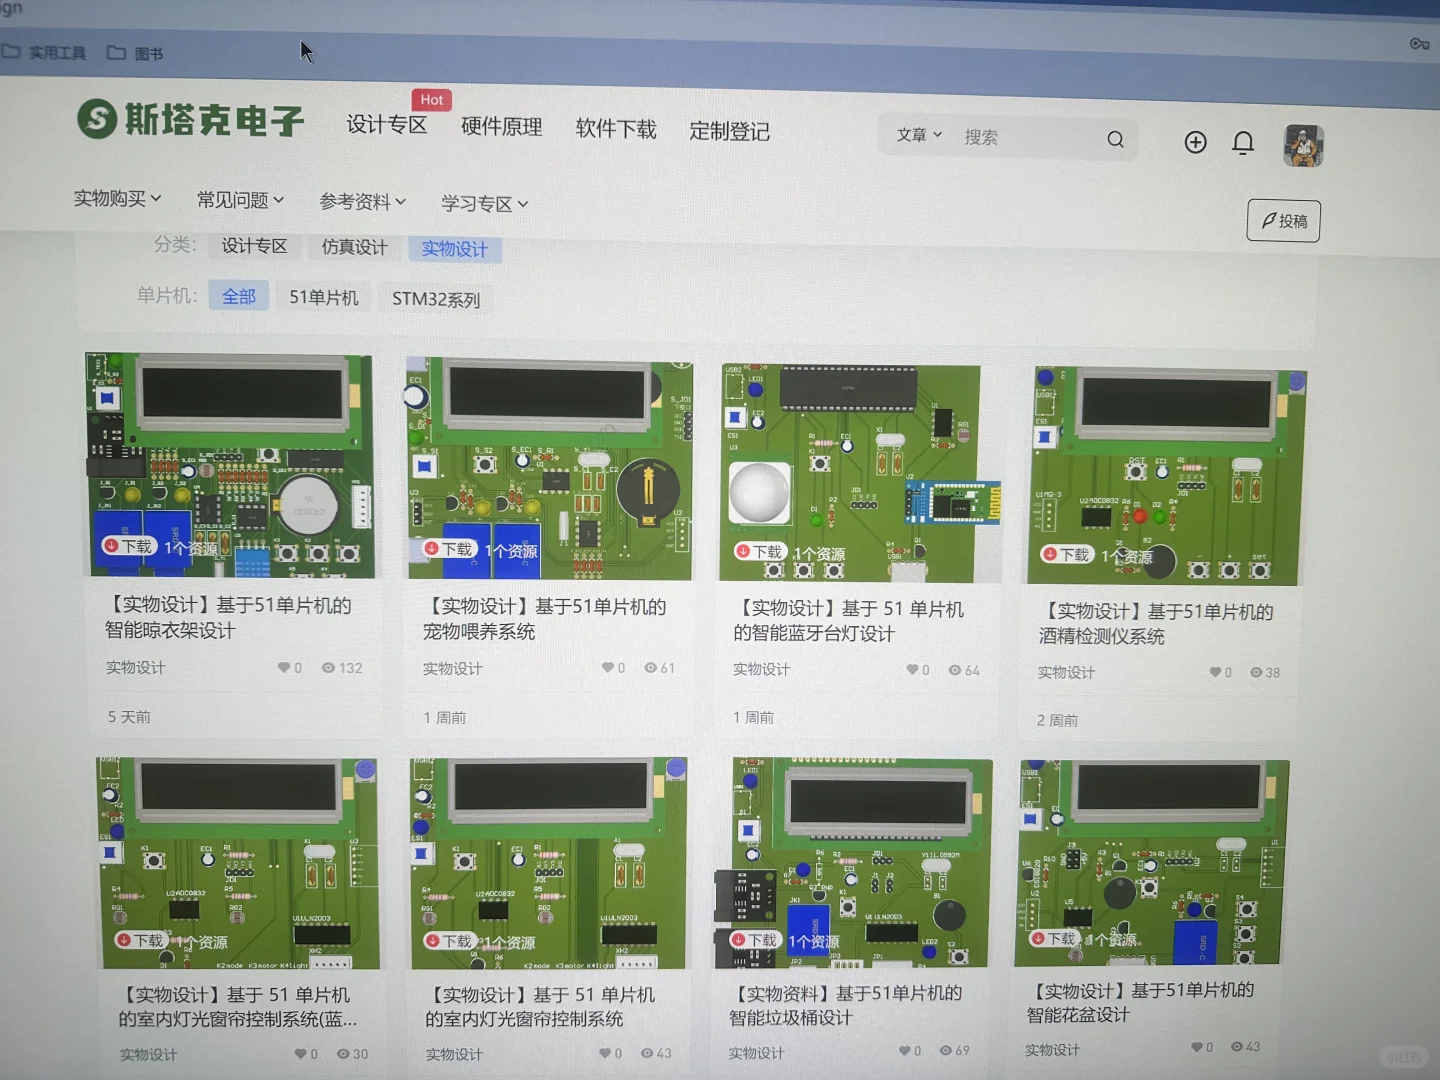1440x1080 pixels.
Task: Open the 软件下载 navigation item
Action: pyautogui.click(x=616, y=129)
